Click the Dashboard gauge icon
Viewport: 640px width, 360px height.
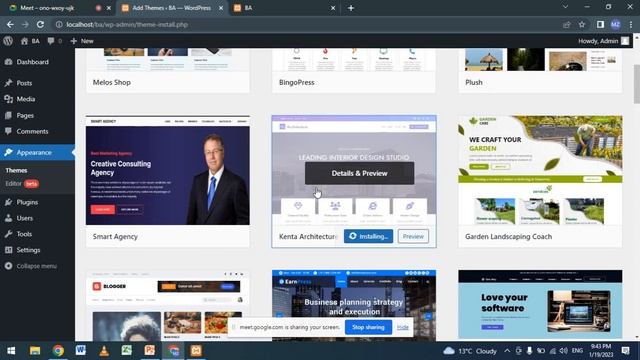[x=9, y=62]
